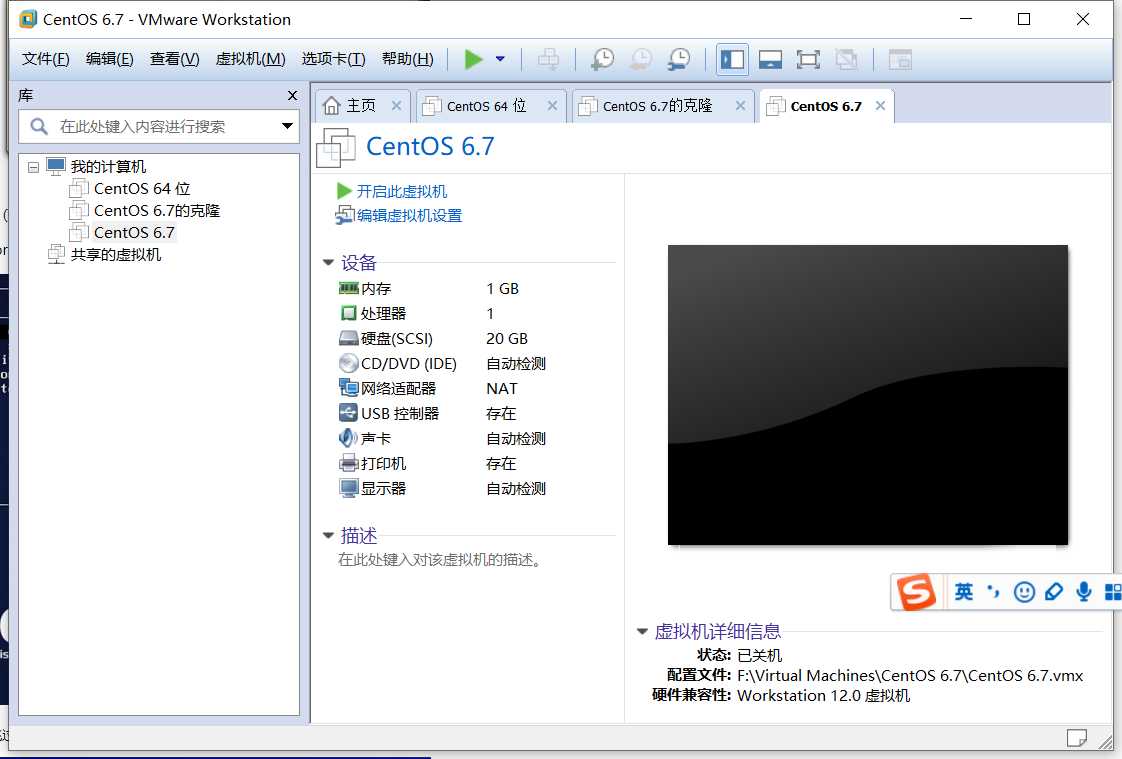Collapse the 虚拟机详细信息 section

point(642,631)
